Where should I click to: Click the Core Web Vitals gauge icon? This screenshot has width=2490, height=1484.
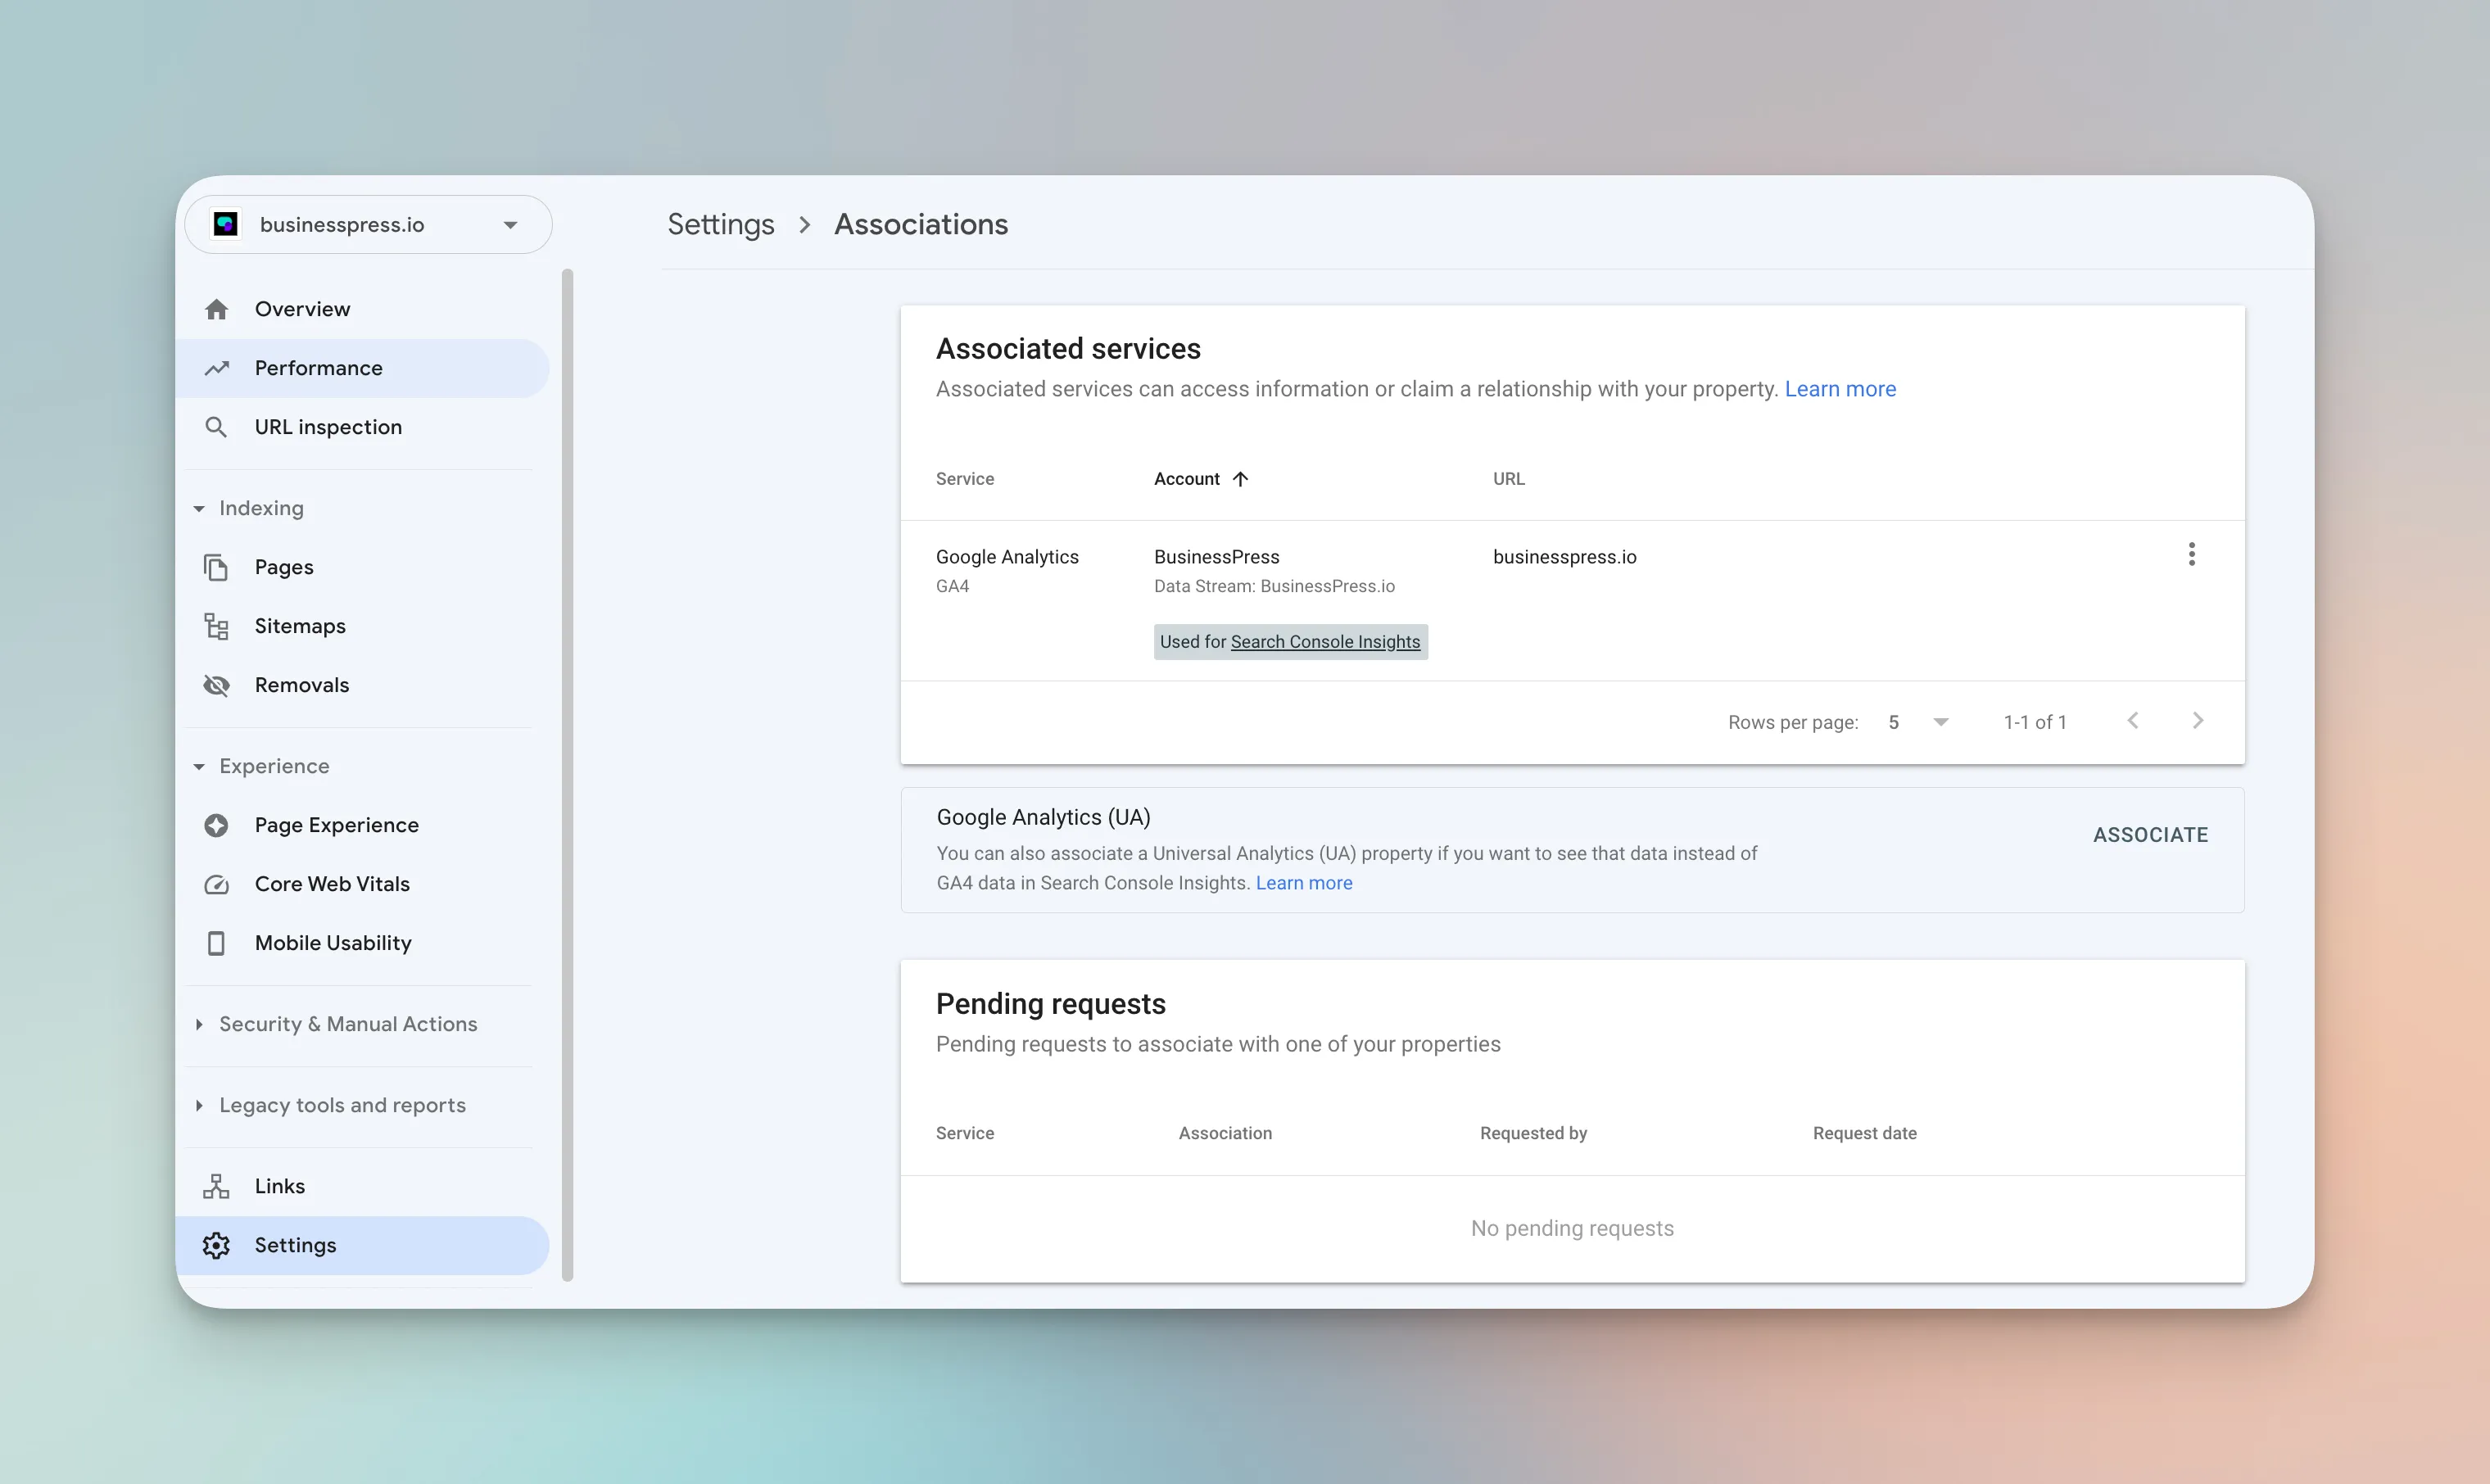[216, 884]
